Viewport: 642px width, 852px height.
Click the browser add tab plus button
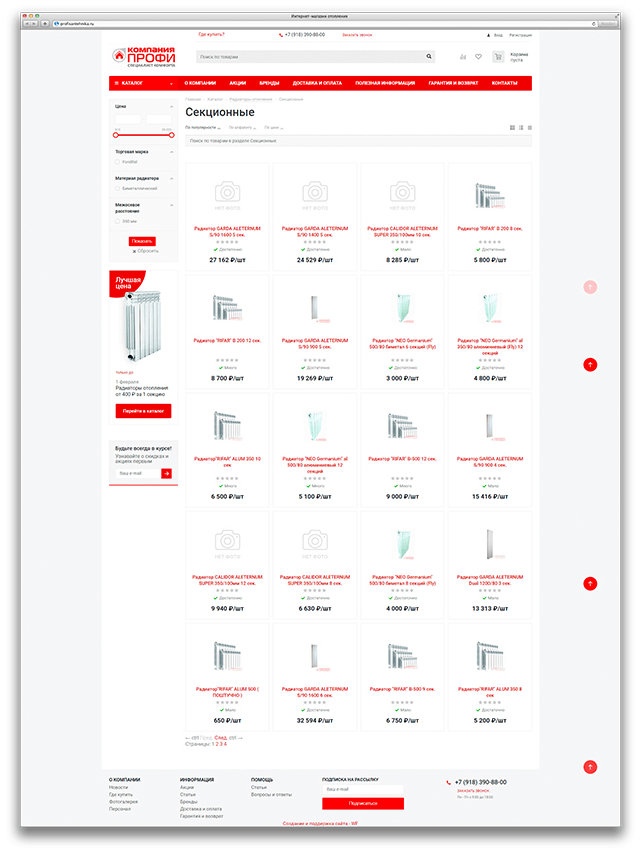(x=45, y=24)
